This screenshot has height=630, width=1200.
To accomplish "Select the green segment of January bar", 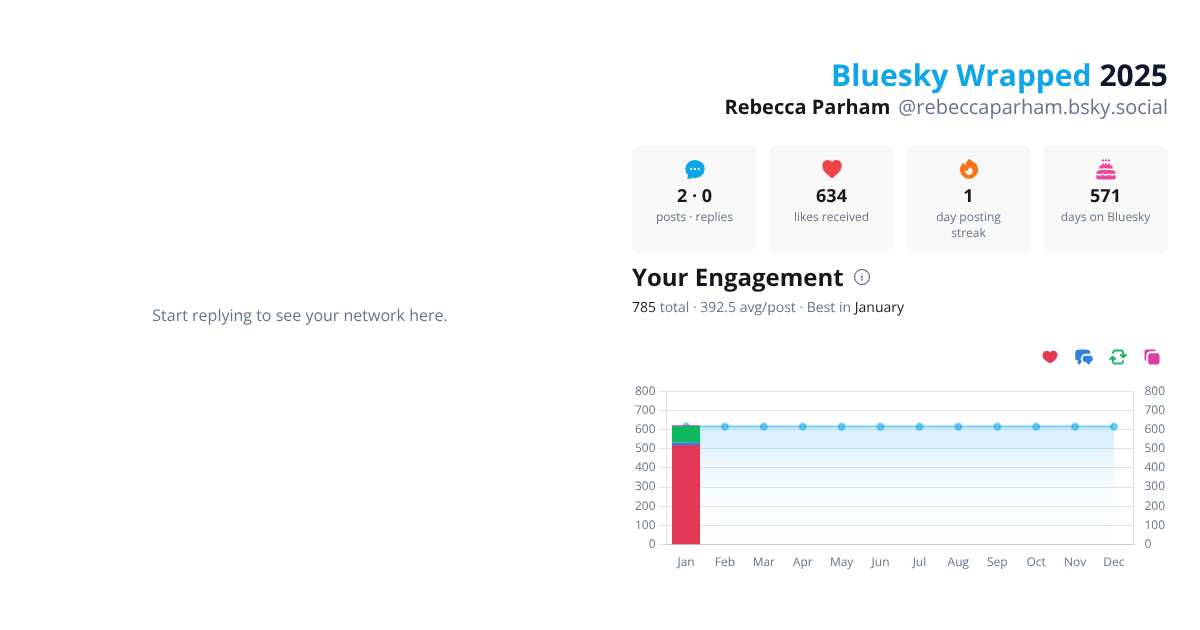I will click(x=686, y=433).
